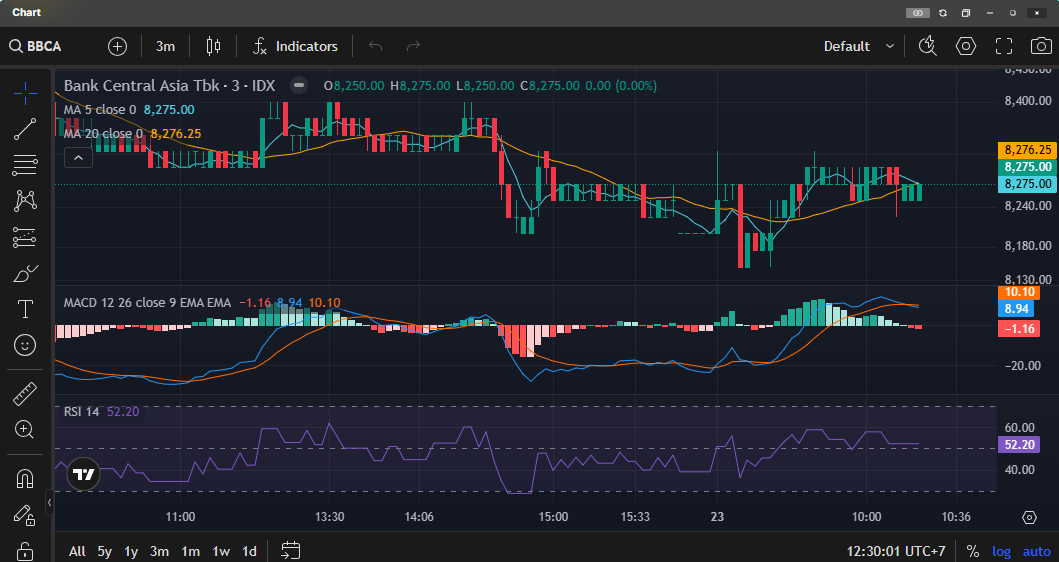Click the pop-out window icon in title bar
Viewport: 1059px width, 562px height.
(966, 13)
